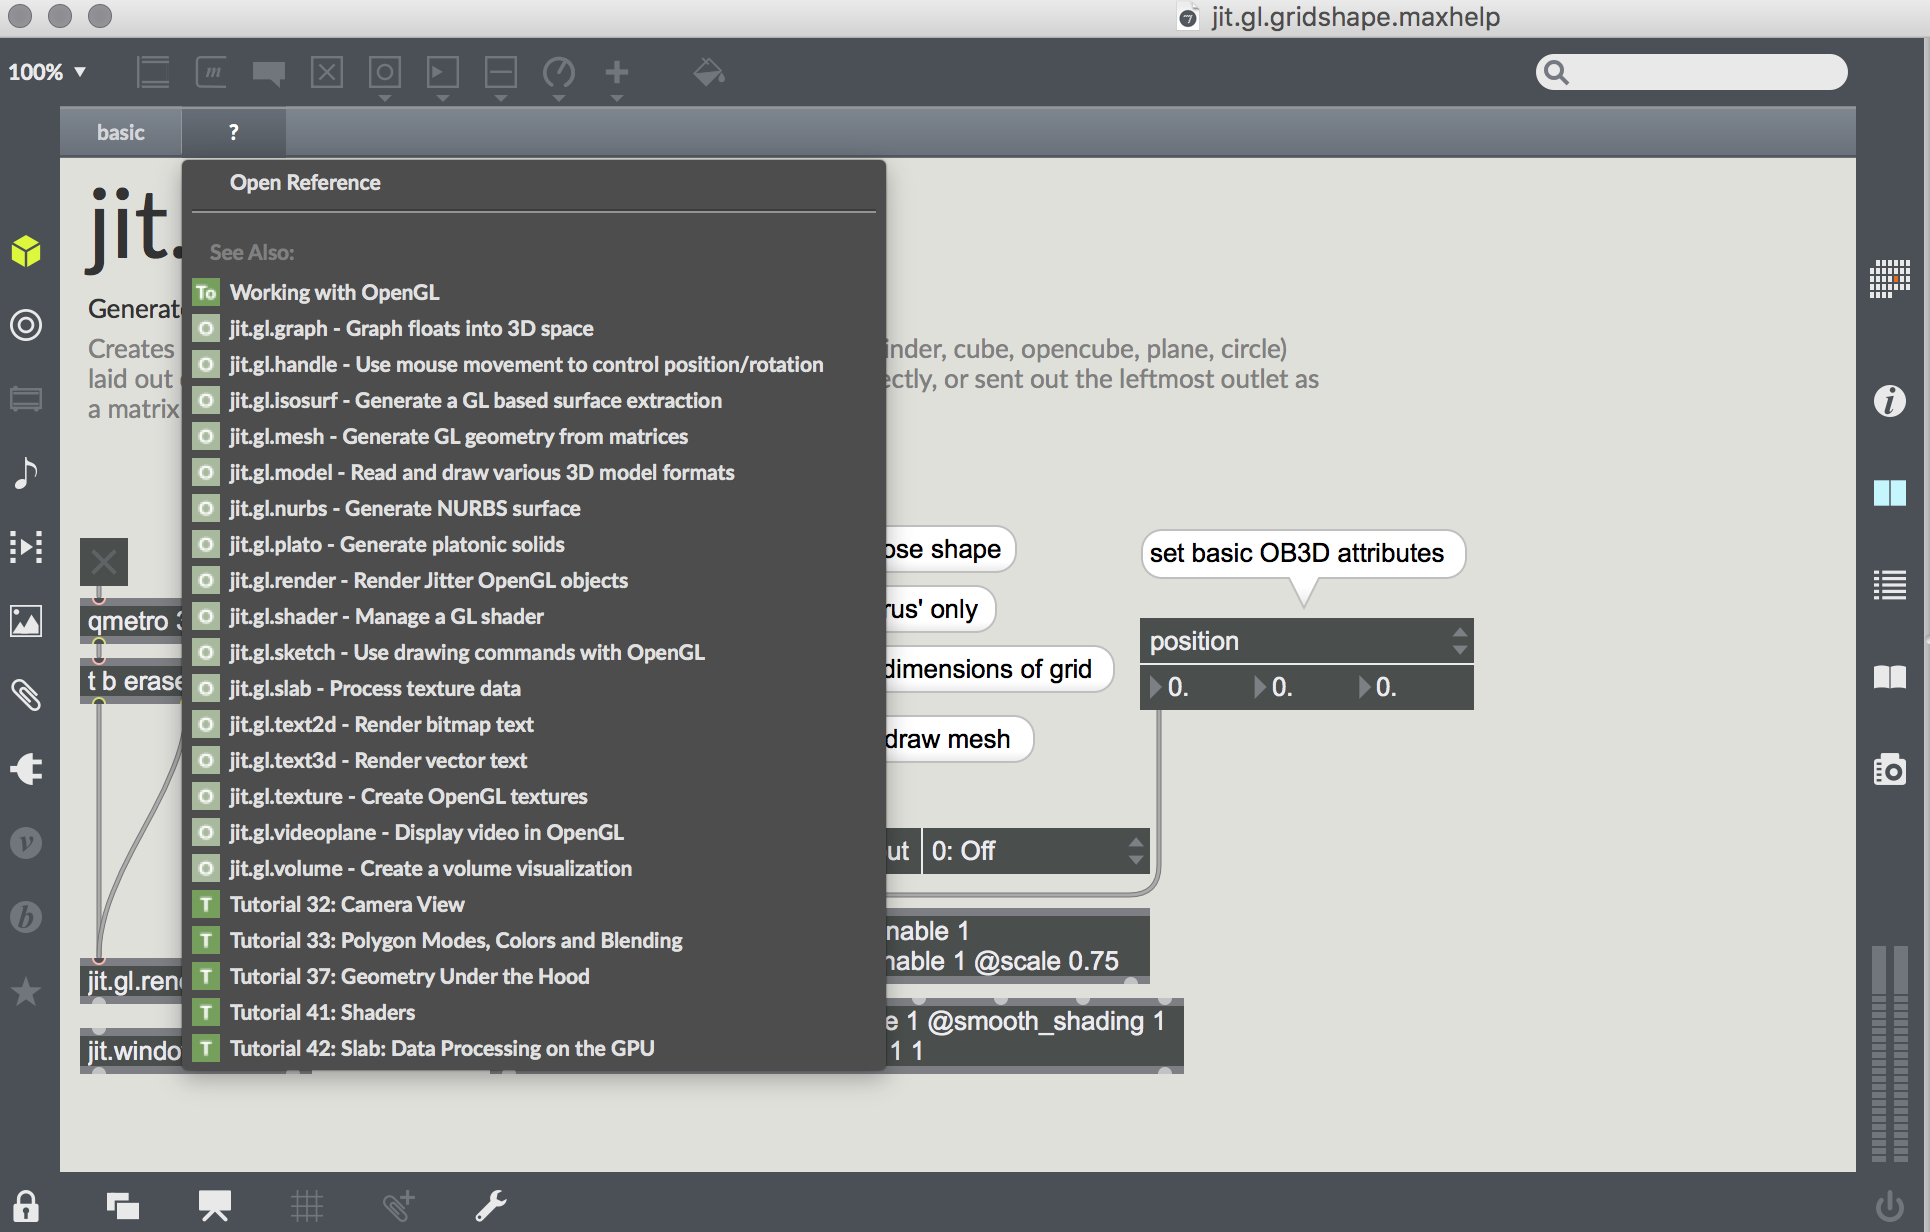Select jit.gl.shader menu entry
The height and width of the screenshot is (1232, 1930).
coord(534,616)
